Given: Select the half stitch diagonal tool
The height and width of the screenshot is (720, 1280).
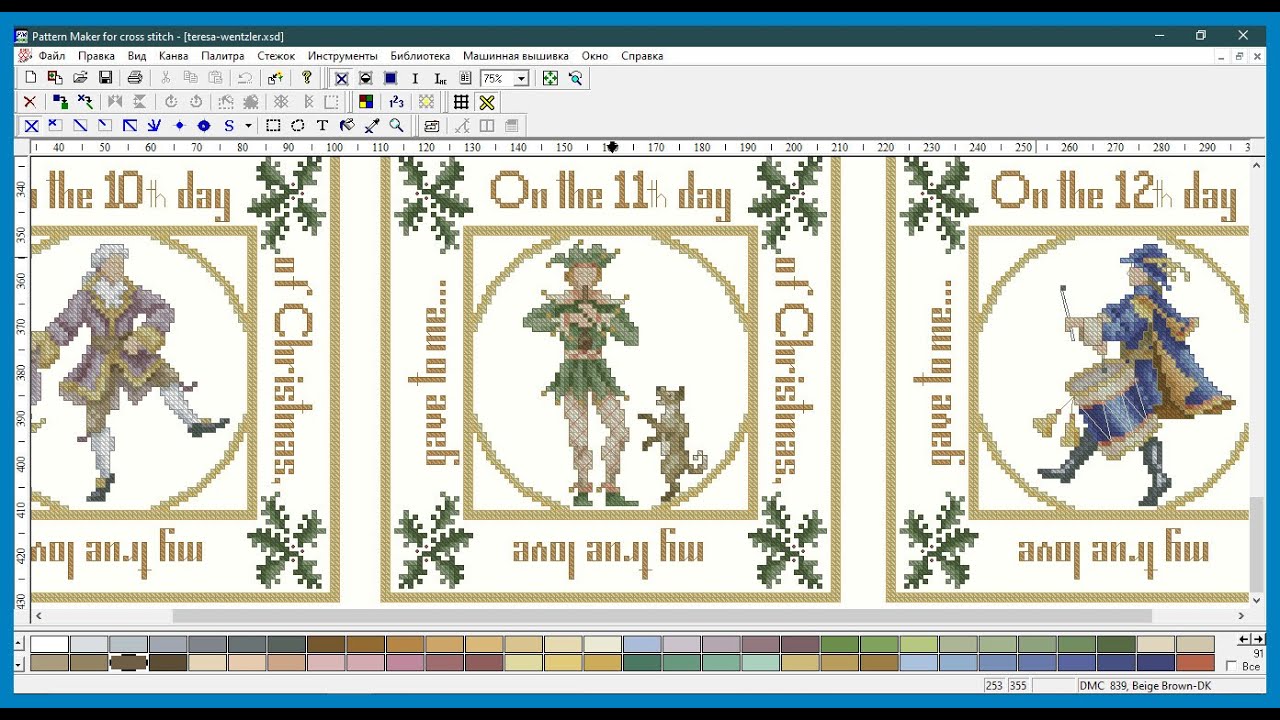Looking at the screenshot, I should [x=80, y=126].
